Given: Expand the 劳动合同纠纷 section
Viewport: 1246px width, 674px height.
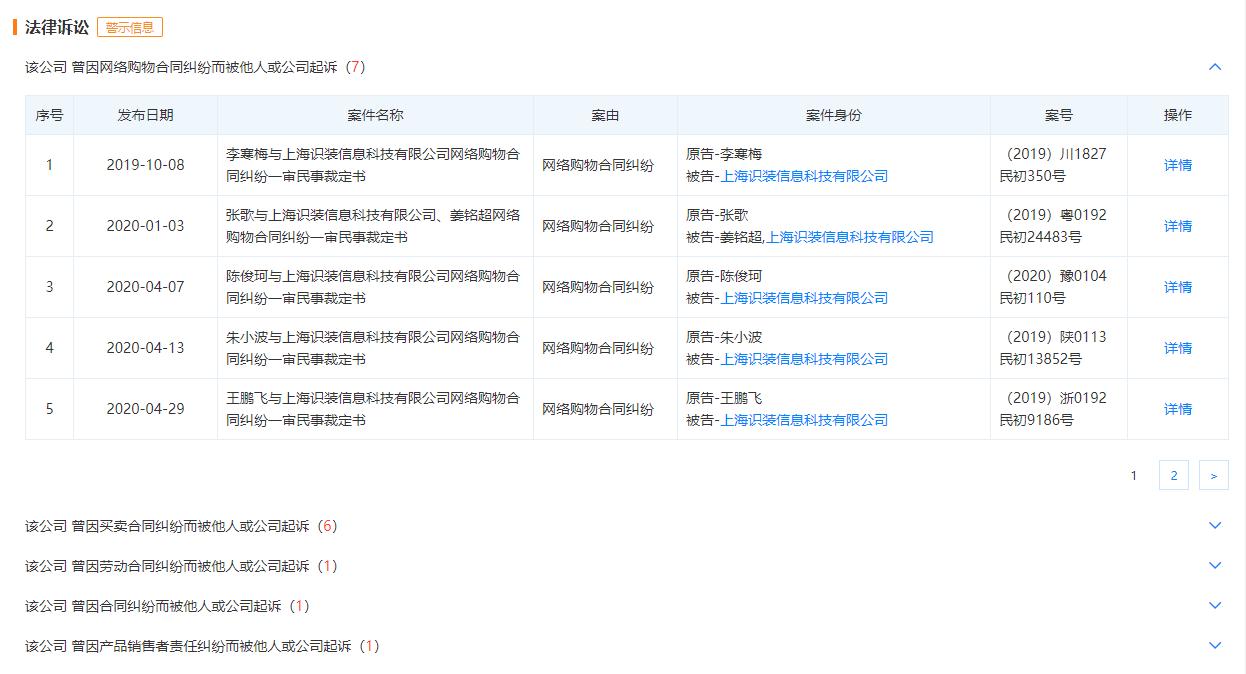Looking at the screenshot, I should click(1215, 565).
